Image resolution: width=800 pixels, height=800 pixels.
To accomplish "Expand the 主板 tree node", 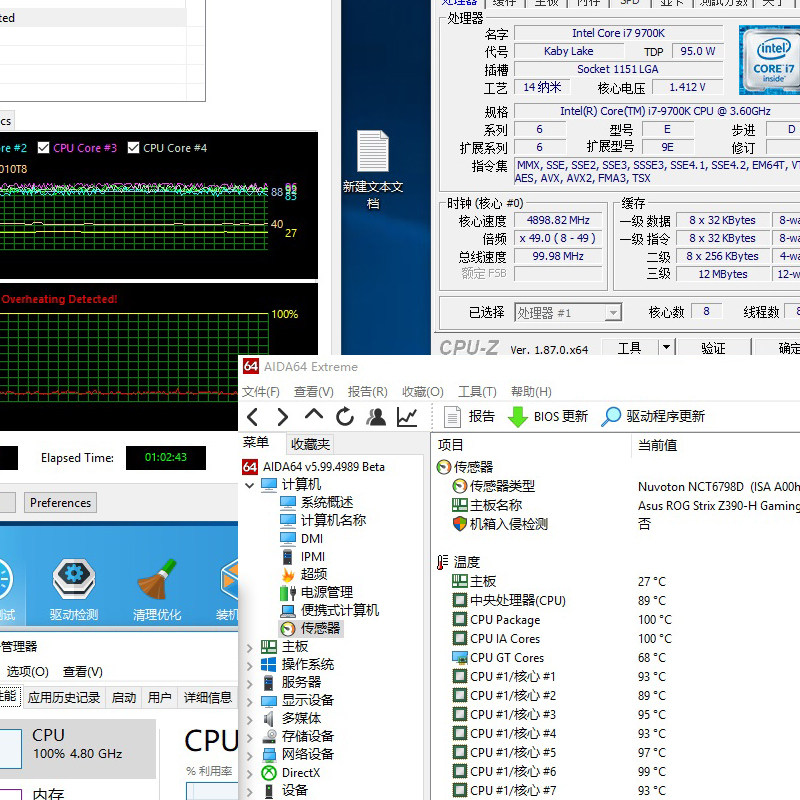I will click(249, 648).
